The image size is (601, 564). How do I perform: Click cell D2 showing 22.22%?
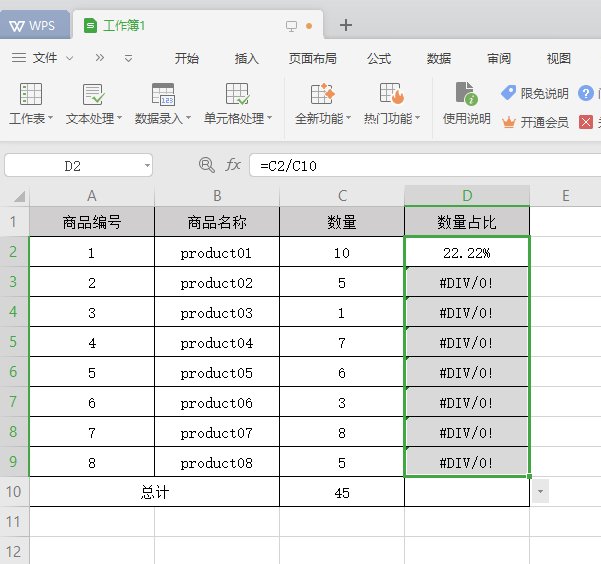[x=467, y=252]
